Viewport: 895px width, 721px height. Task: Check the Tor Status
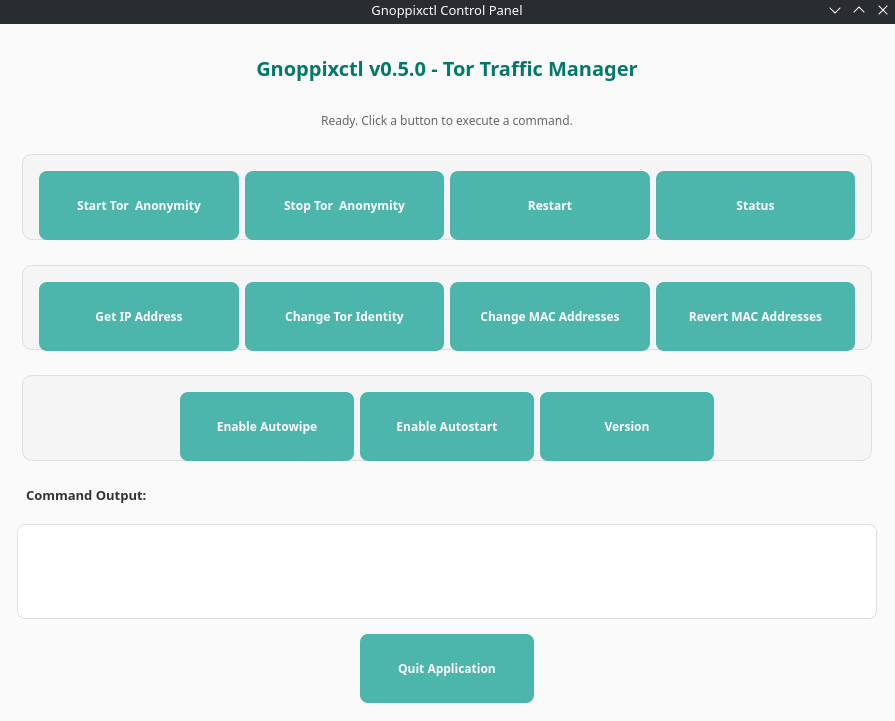tap(755, 205)
